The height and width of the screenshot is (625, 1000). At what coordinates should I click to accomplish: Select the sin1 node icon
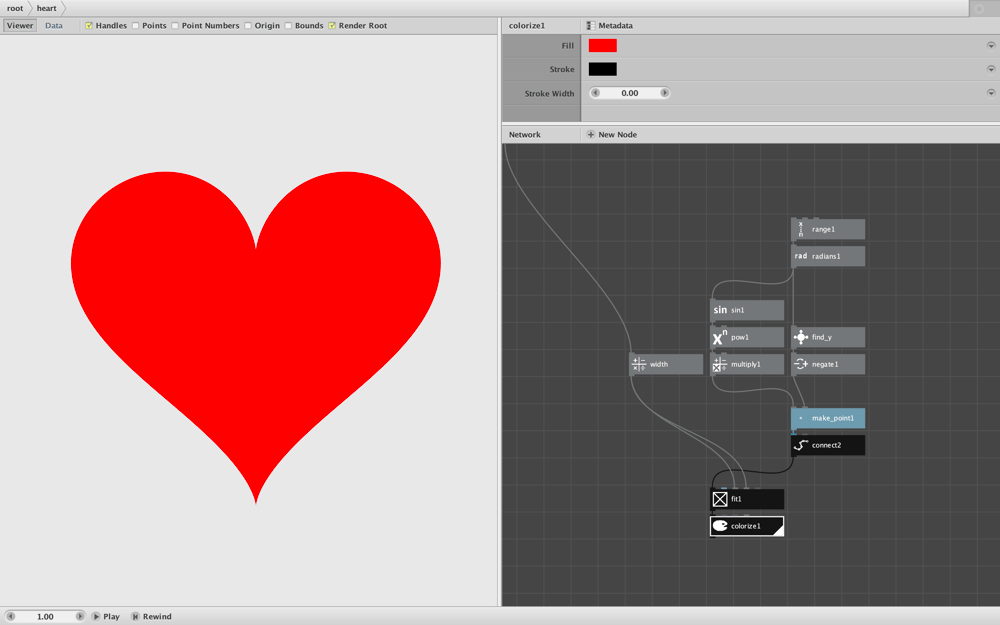tap(720, 310)
